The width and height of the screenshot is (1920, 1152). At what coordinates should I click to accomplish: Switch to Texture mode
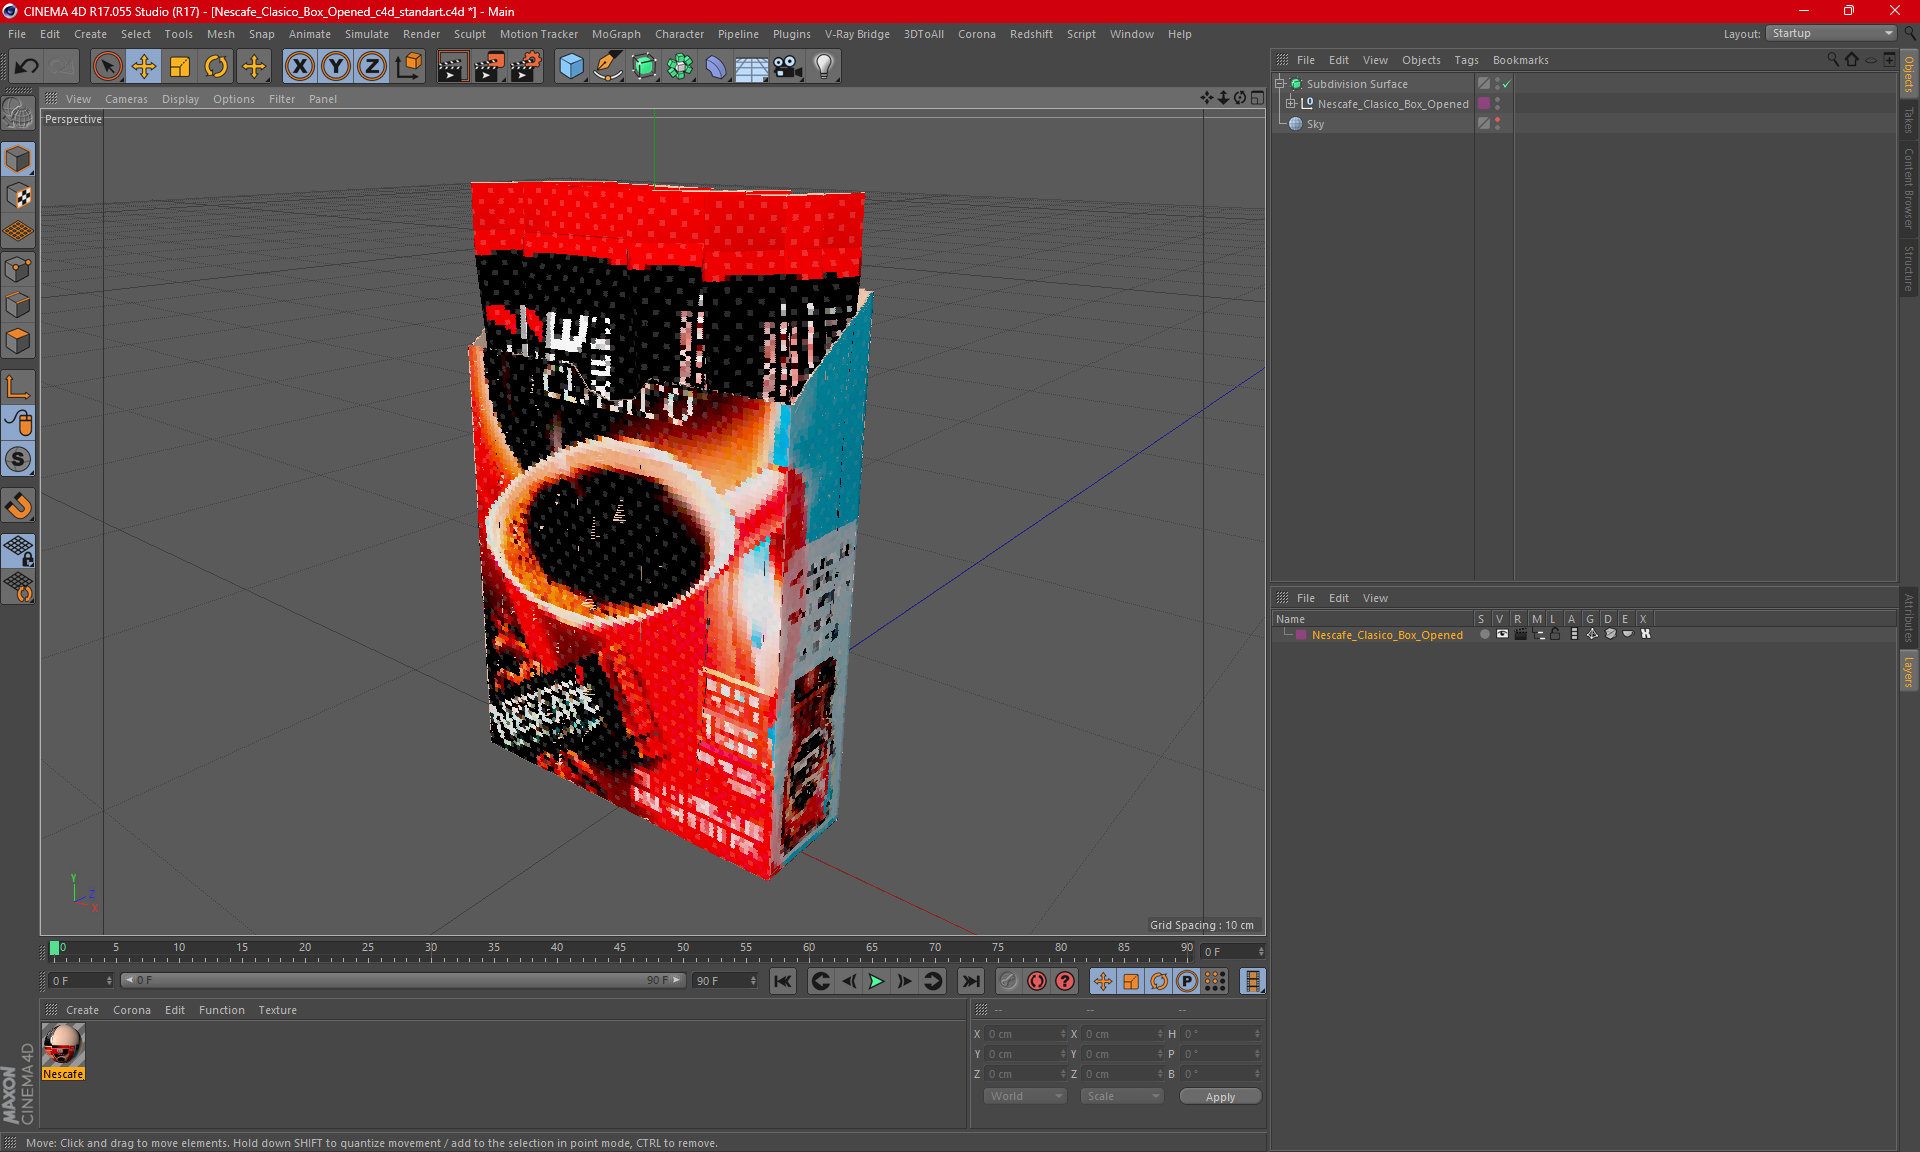pos(18,196)
